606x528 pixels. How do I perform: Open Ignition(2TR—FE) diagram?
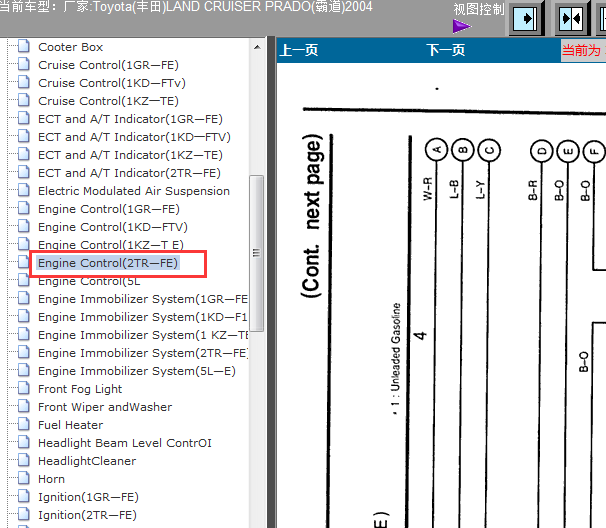tap(87, 515)
